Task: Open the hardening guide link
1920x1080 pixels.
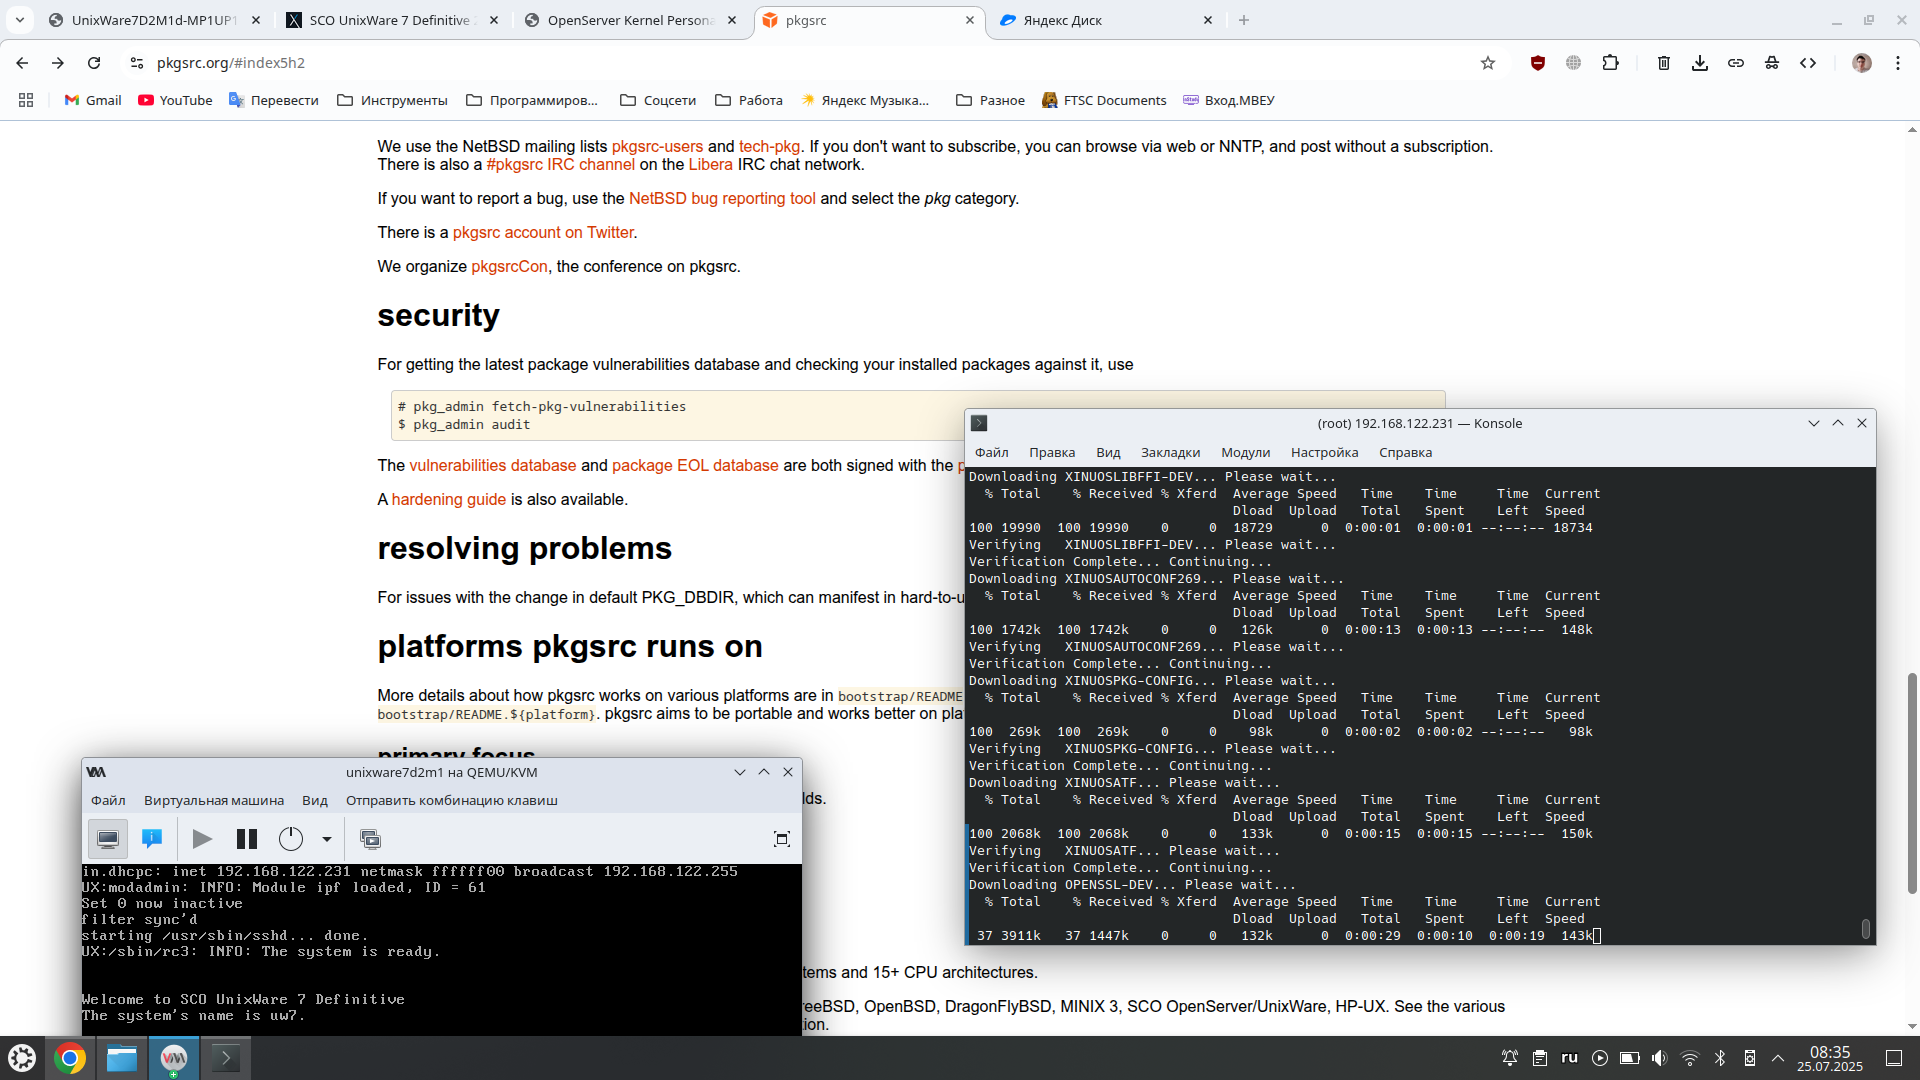Action: click(448, 499)
